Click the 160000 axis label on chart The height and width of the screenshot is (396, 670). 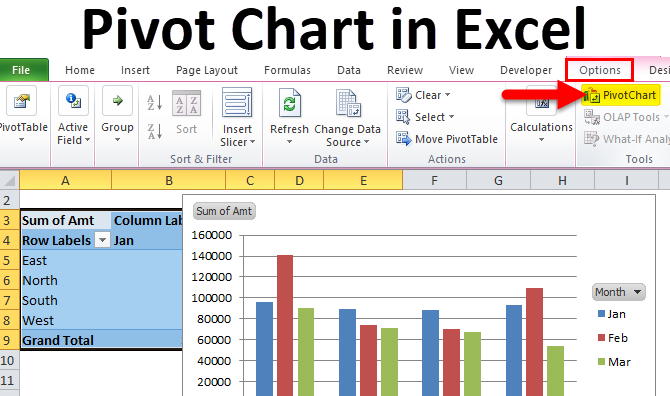click(x=212, y=235)
